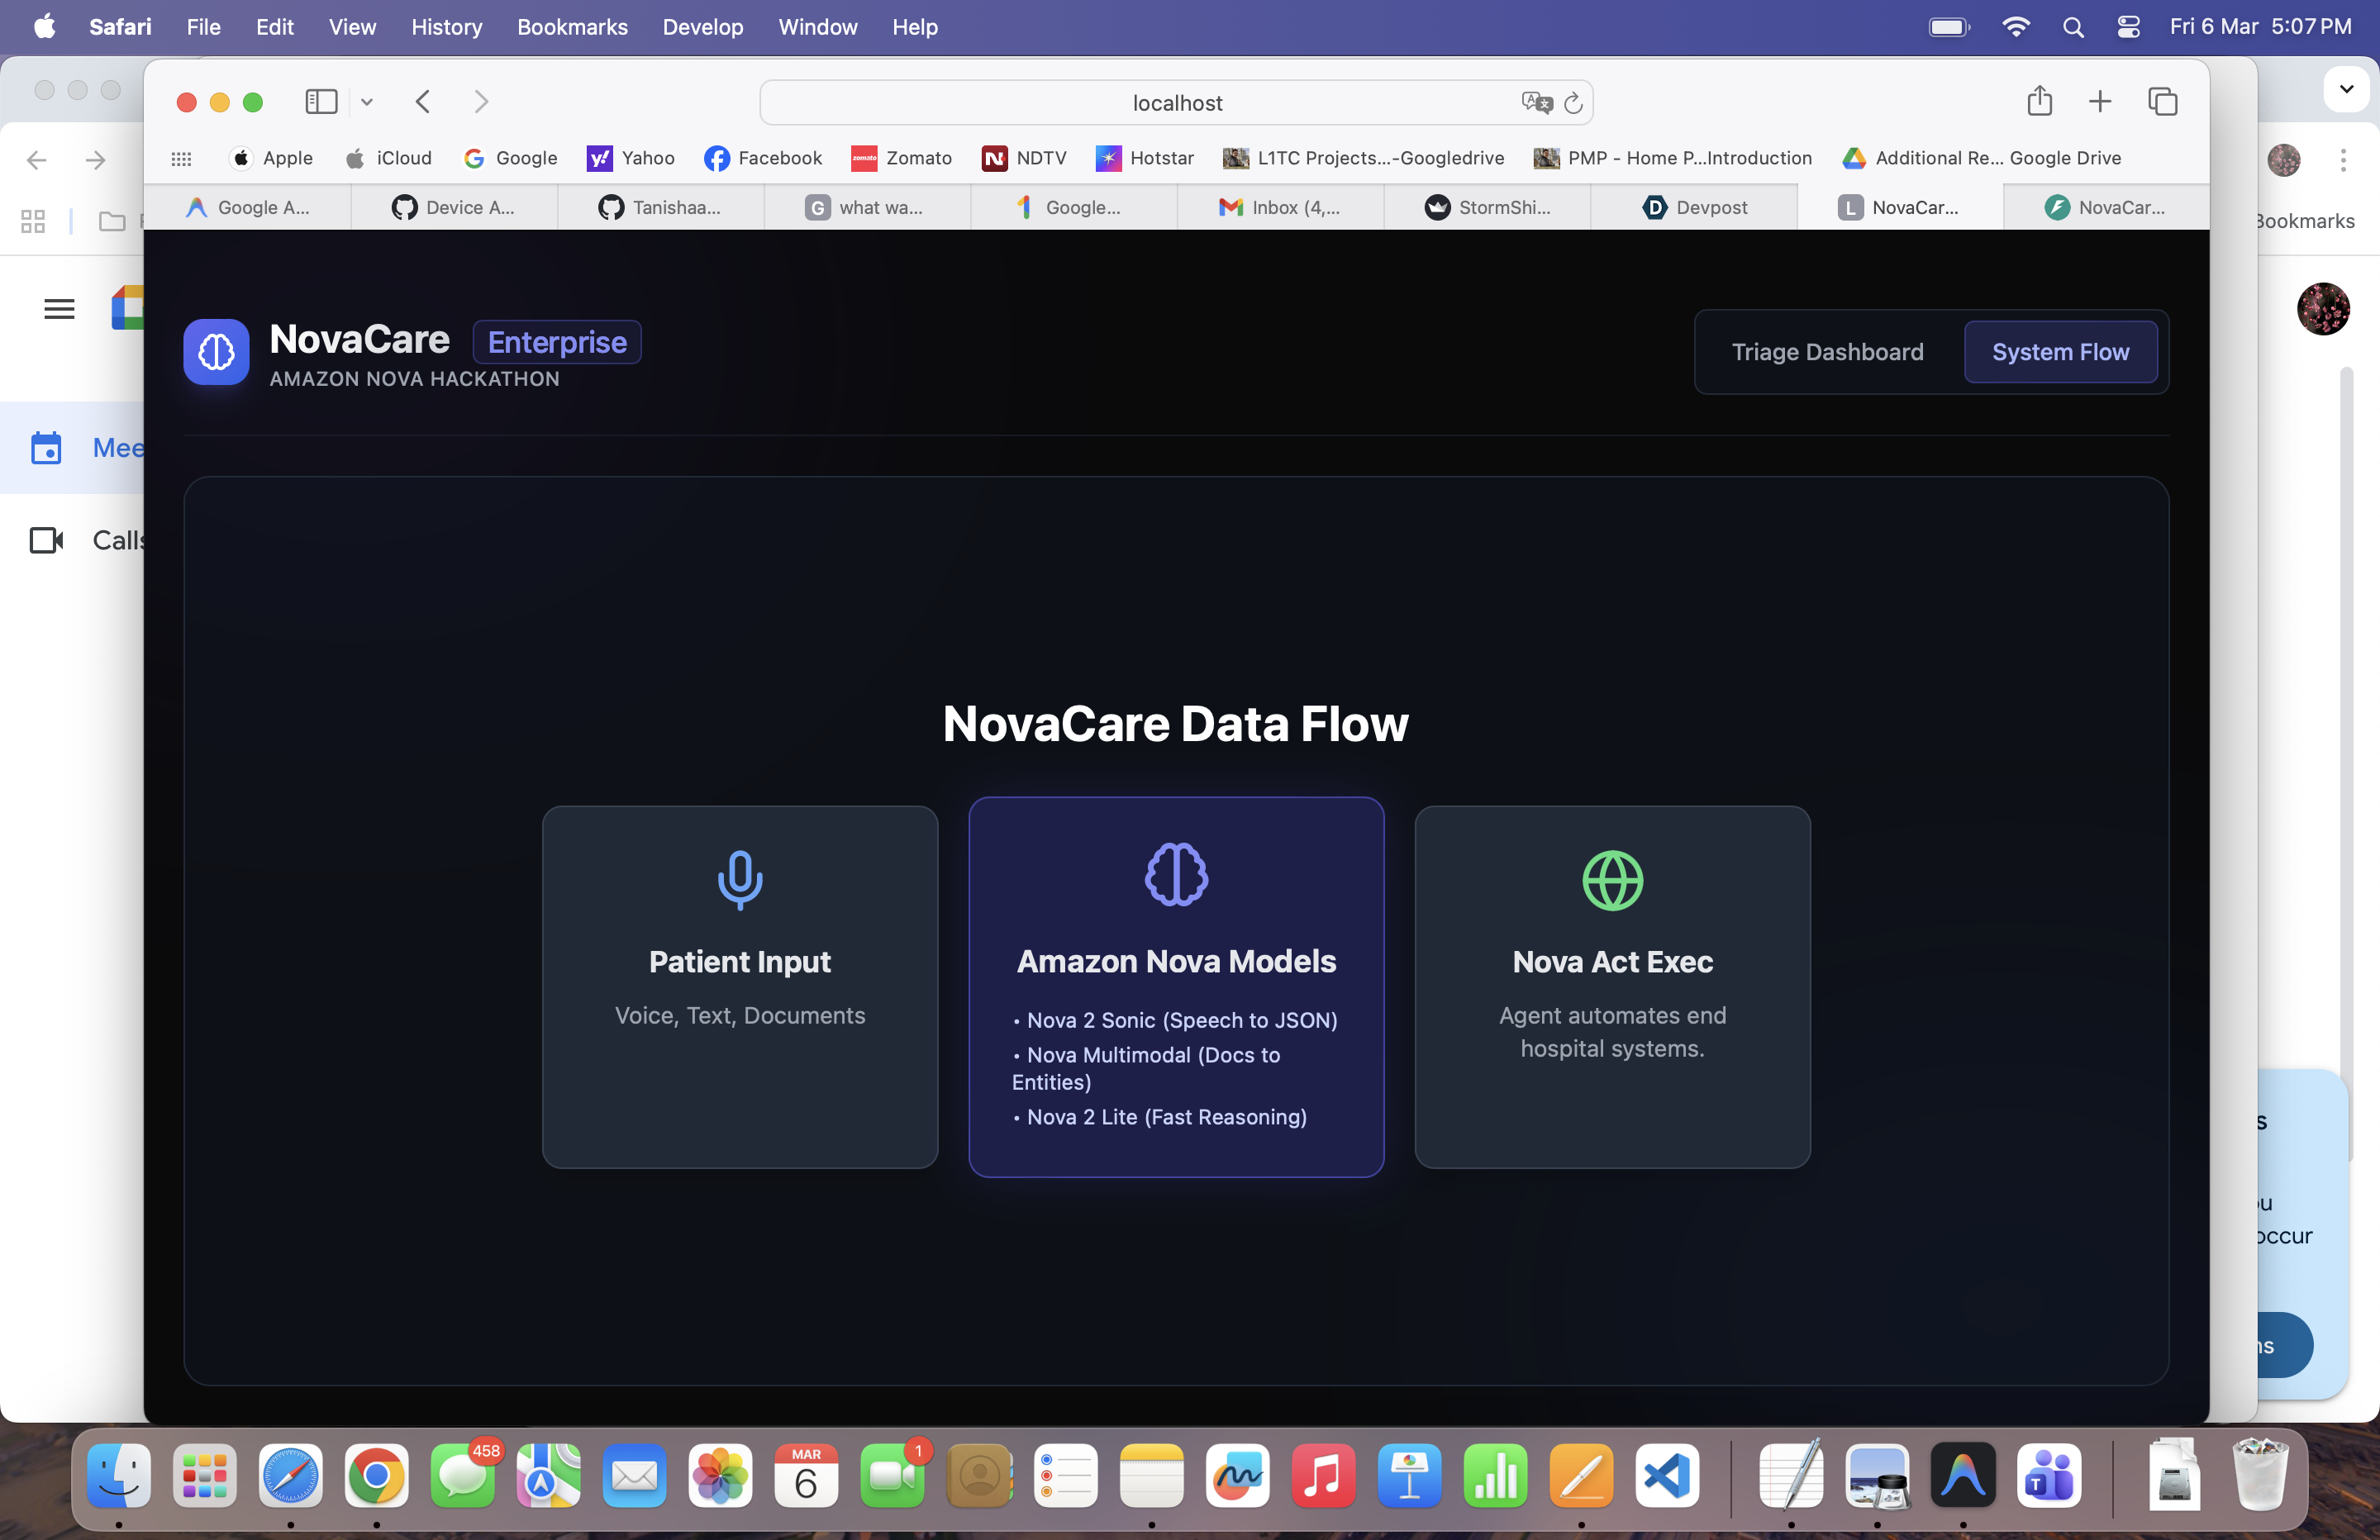Click the Amazon Nova Models brain icon
This screenshot has width=2380, height=1540.
[1176, 875]
